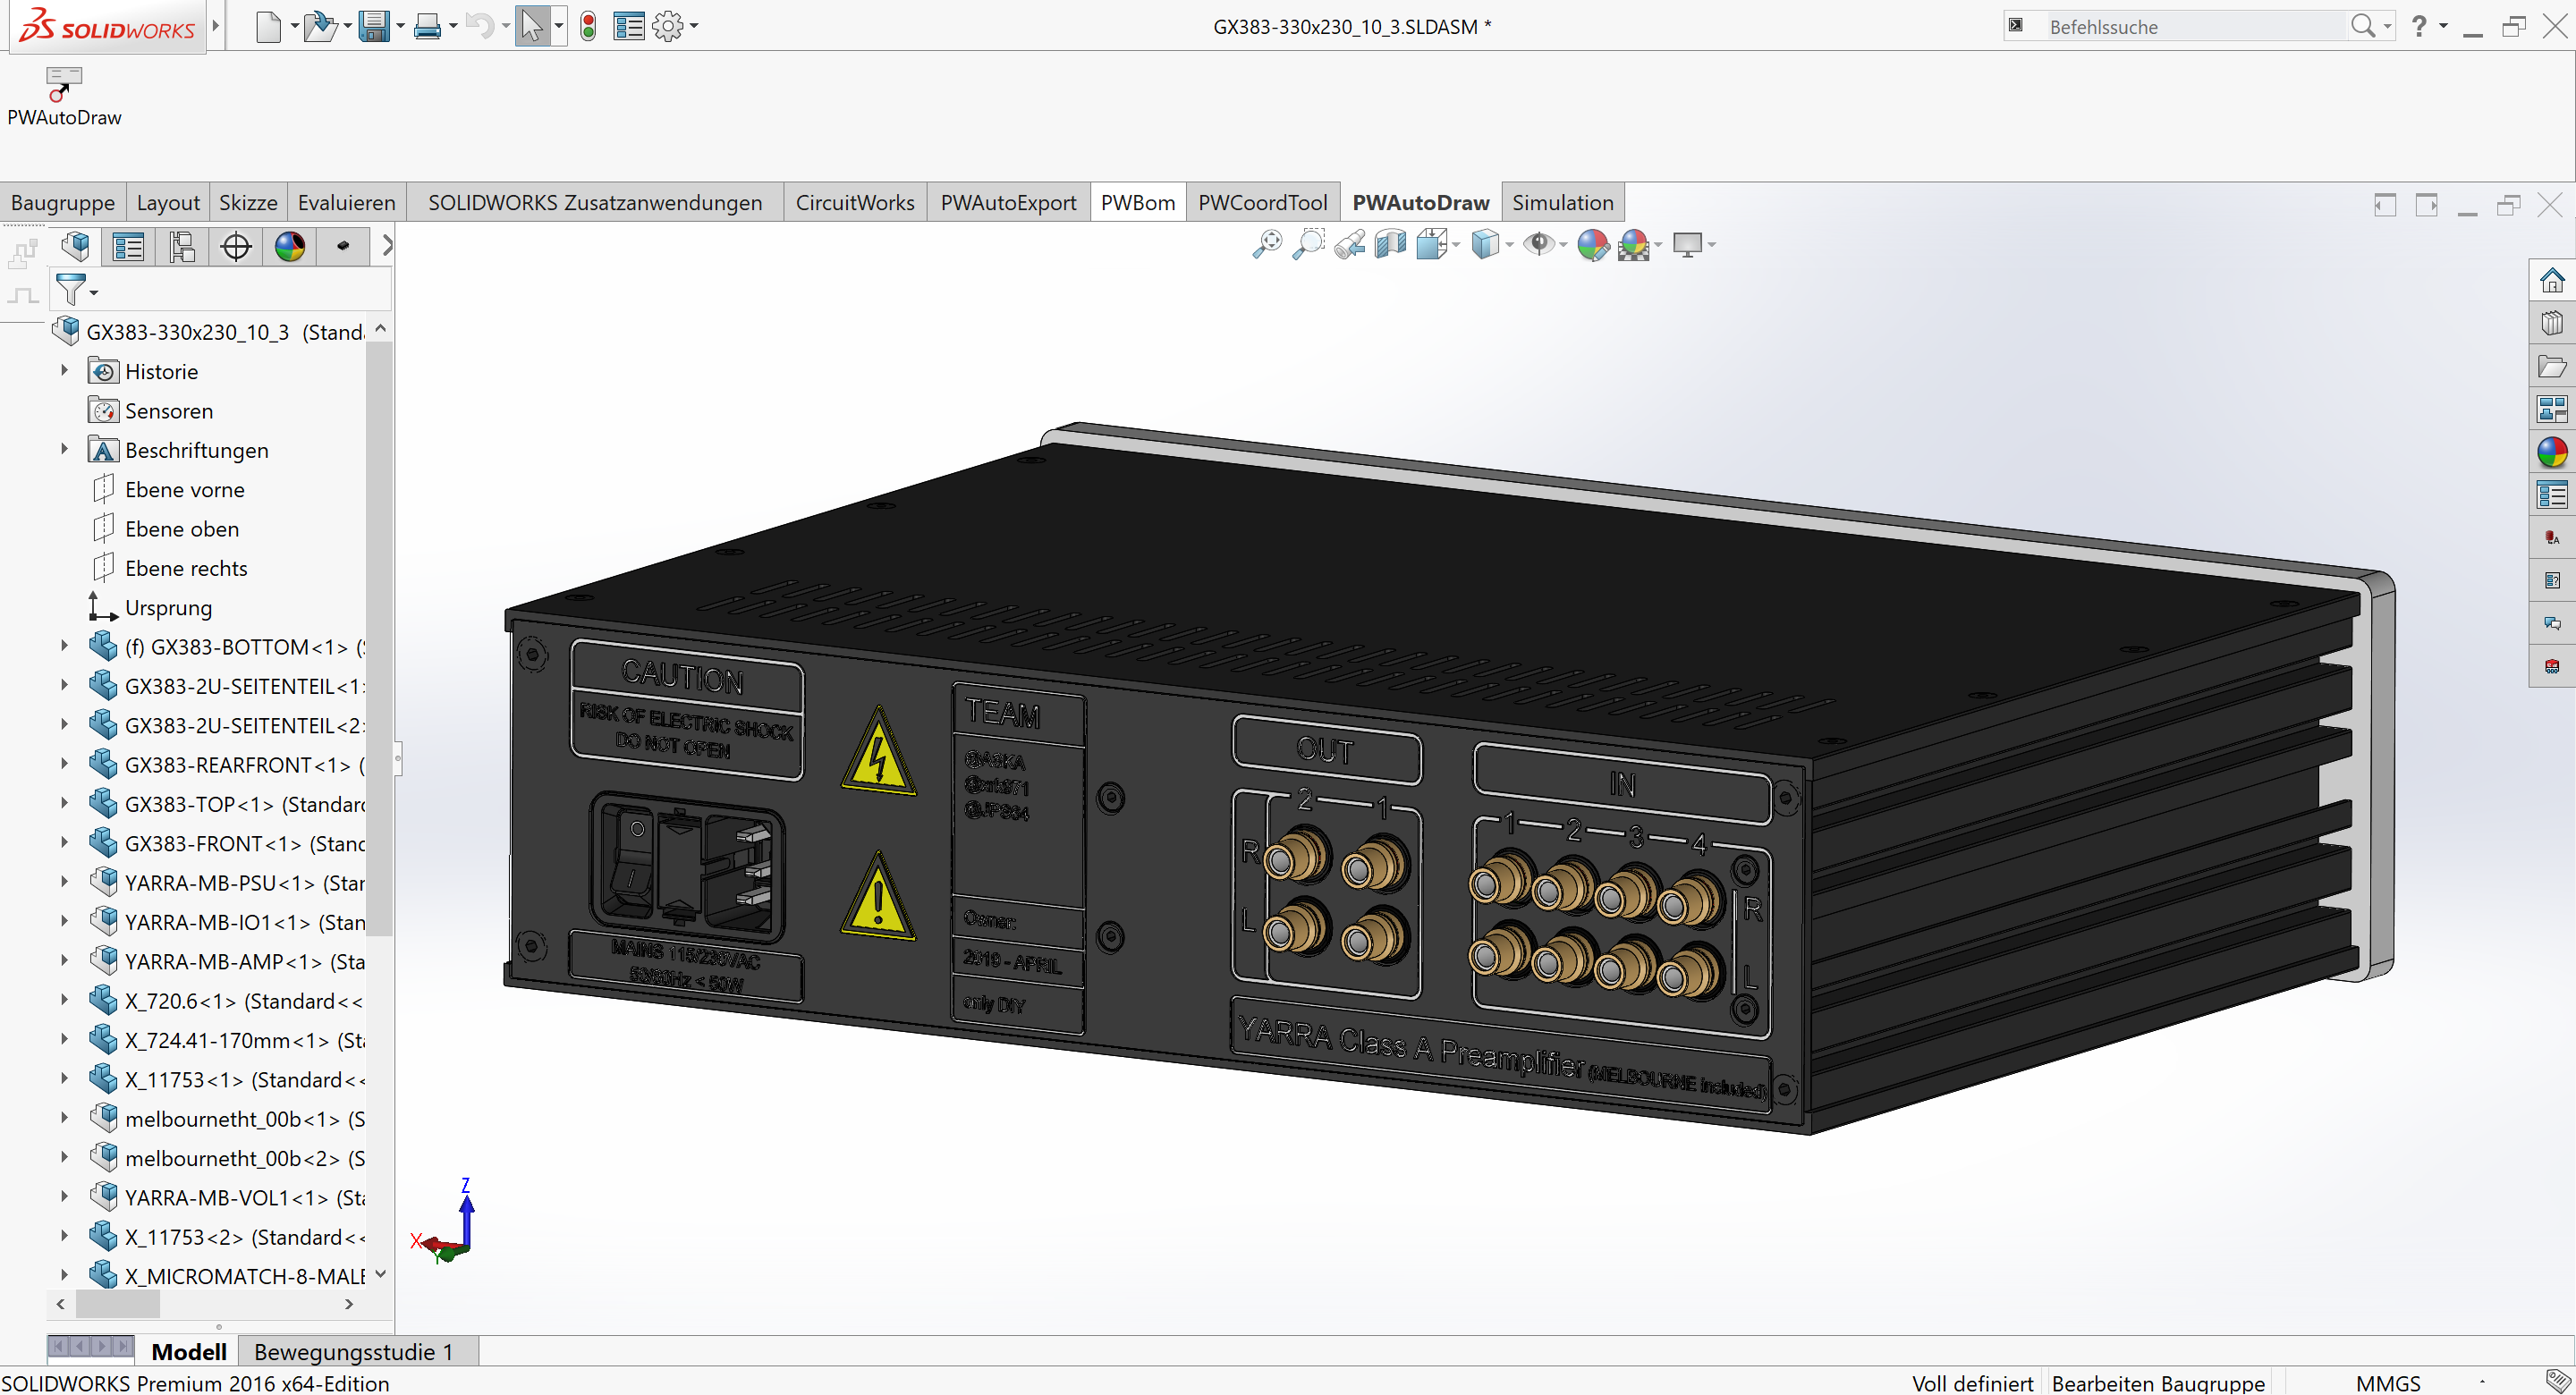Viewport: 2576px width, 1395px height.
Task: Click the Help question mark button
Action: point(2418,26)
